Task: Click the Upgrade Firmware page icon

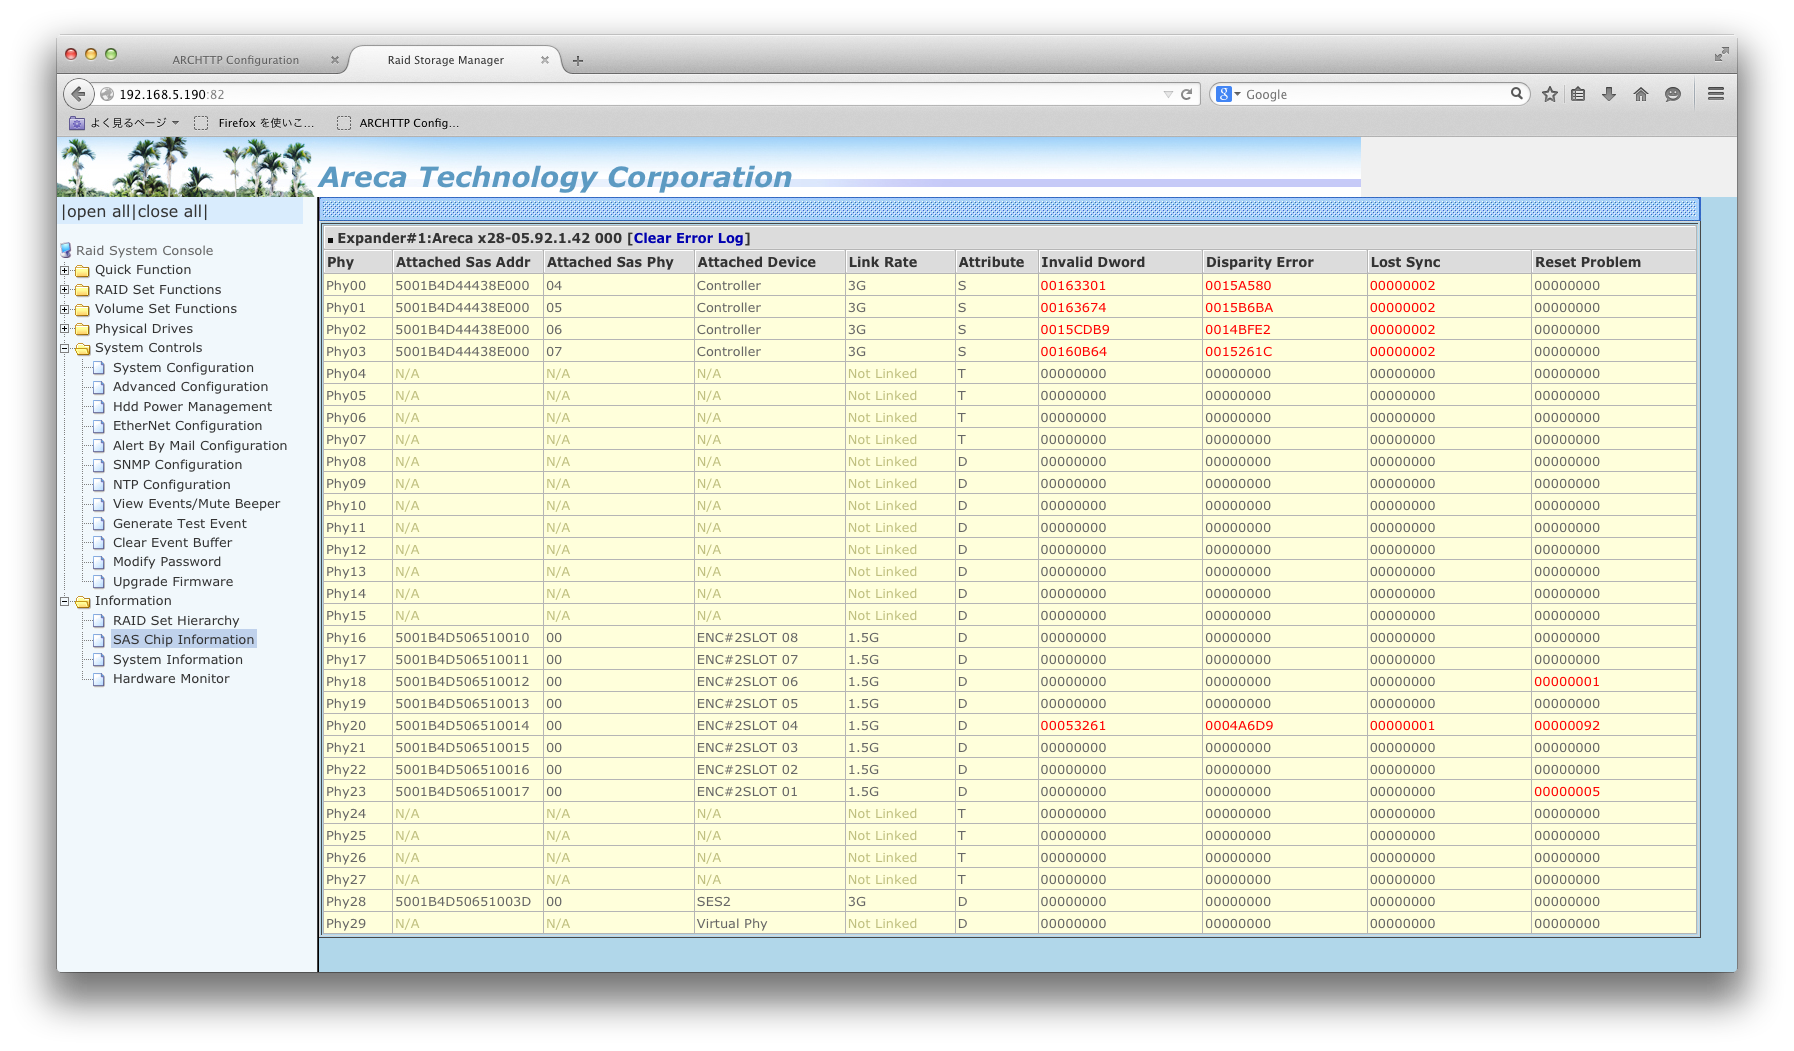Action: (x=98, y=582)
